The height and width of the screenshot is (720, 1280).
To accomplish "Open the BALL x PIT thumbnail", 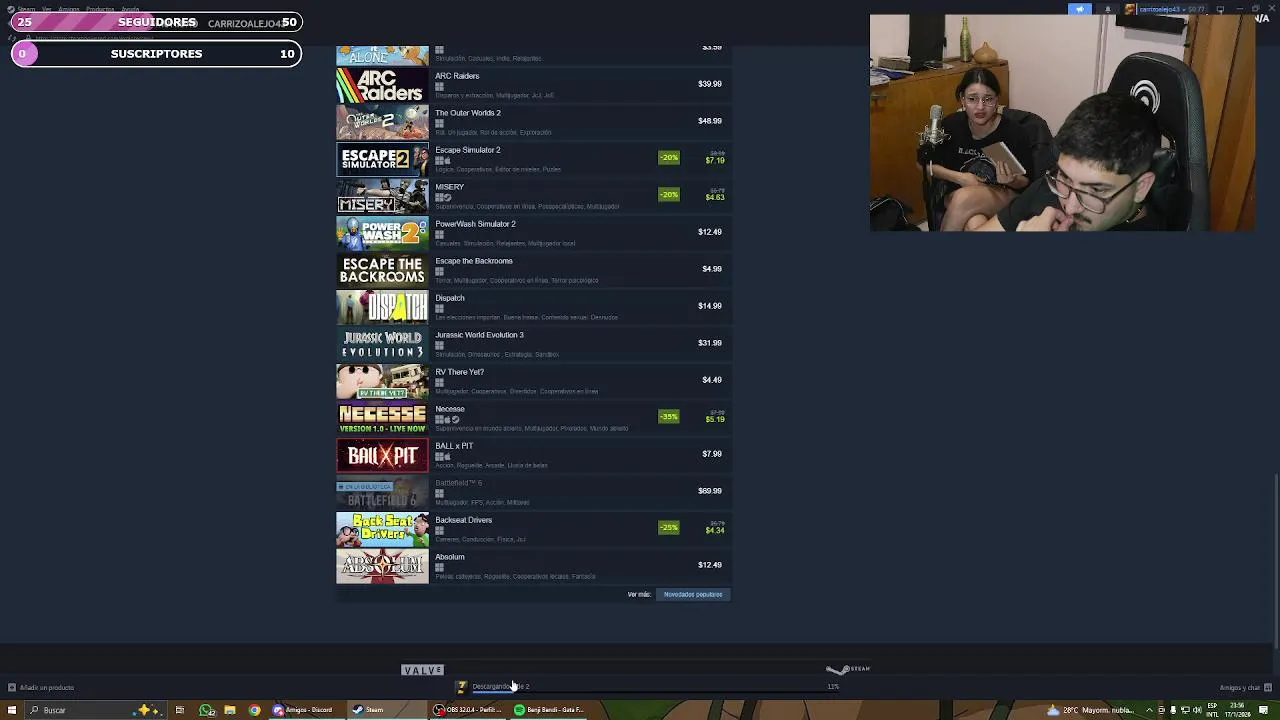I will click(382, 457).
